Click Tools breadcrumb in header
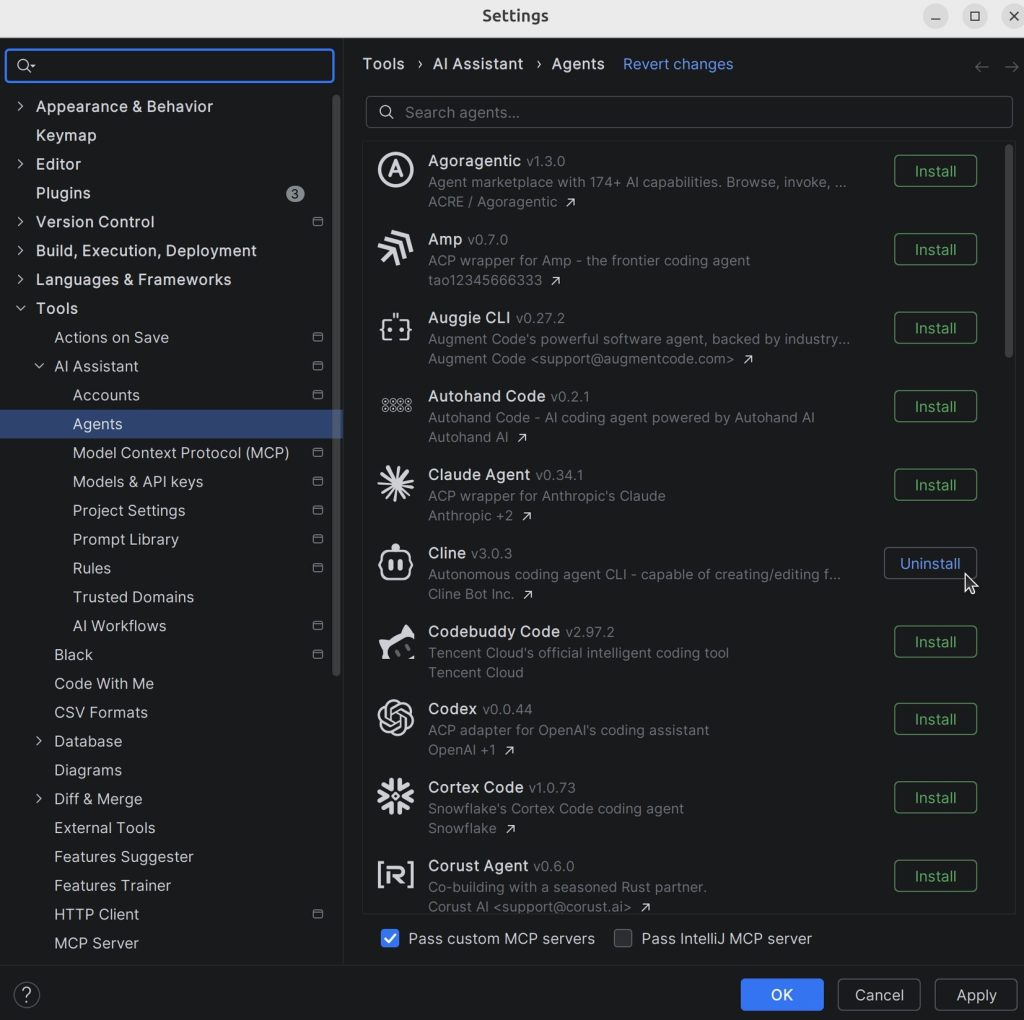The width and height of the screenshot is (1024, 1020). pyautogui.click(x=383, y=64)
